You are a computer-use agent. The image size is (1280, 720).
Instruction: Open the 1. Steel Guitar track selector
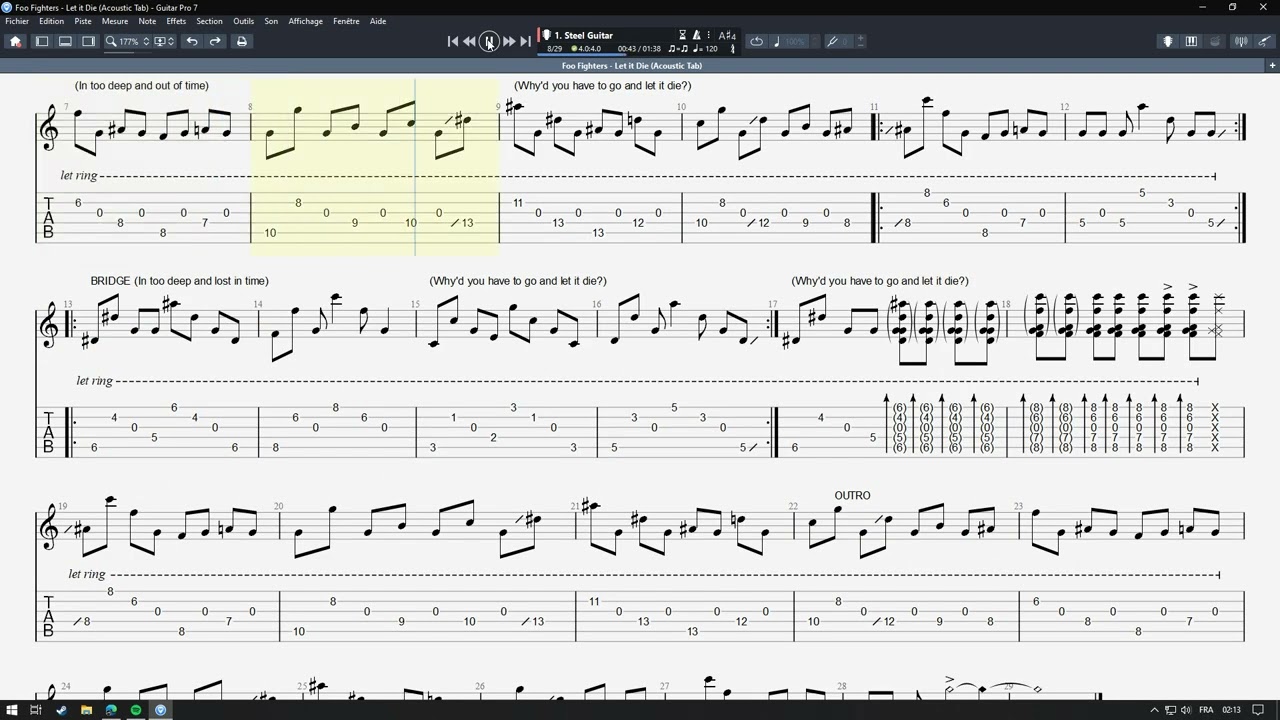[584, 35]
